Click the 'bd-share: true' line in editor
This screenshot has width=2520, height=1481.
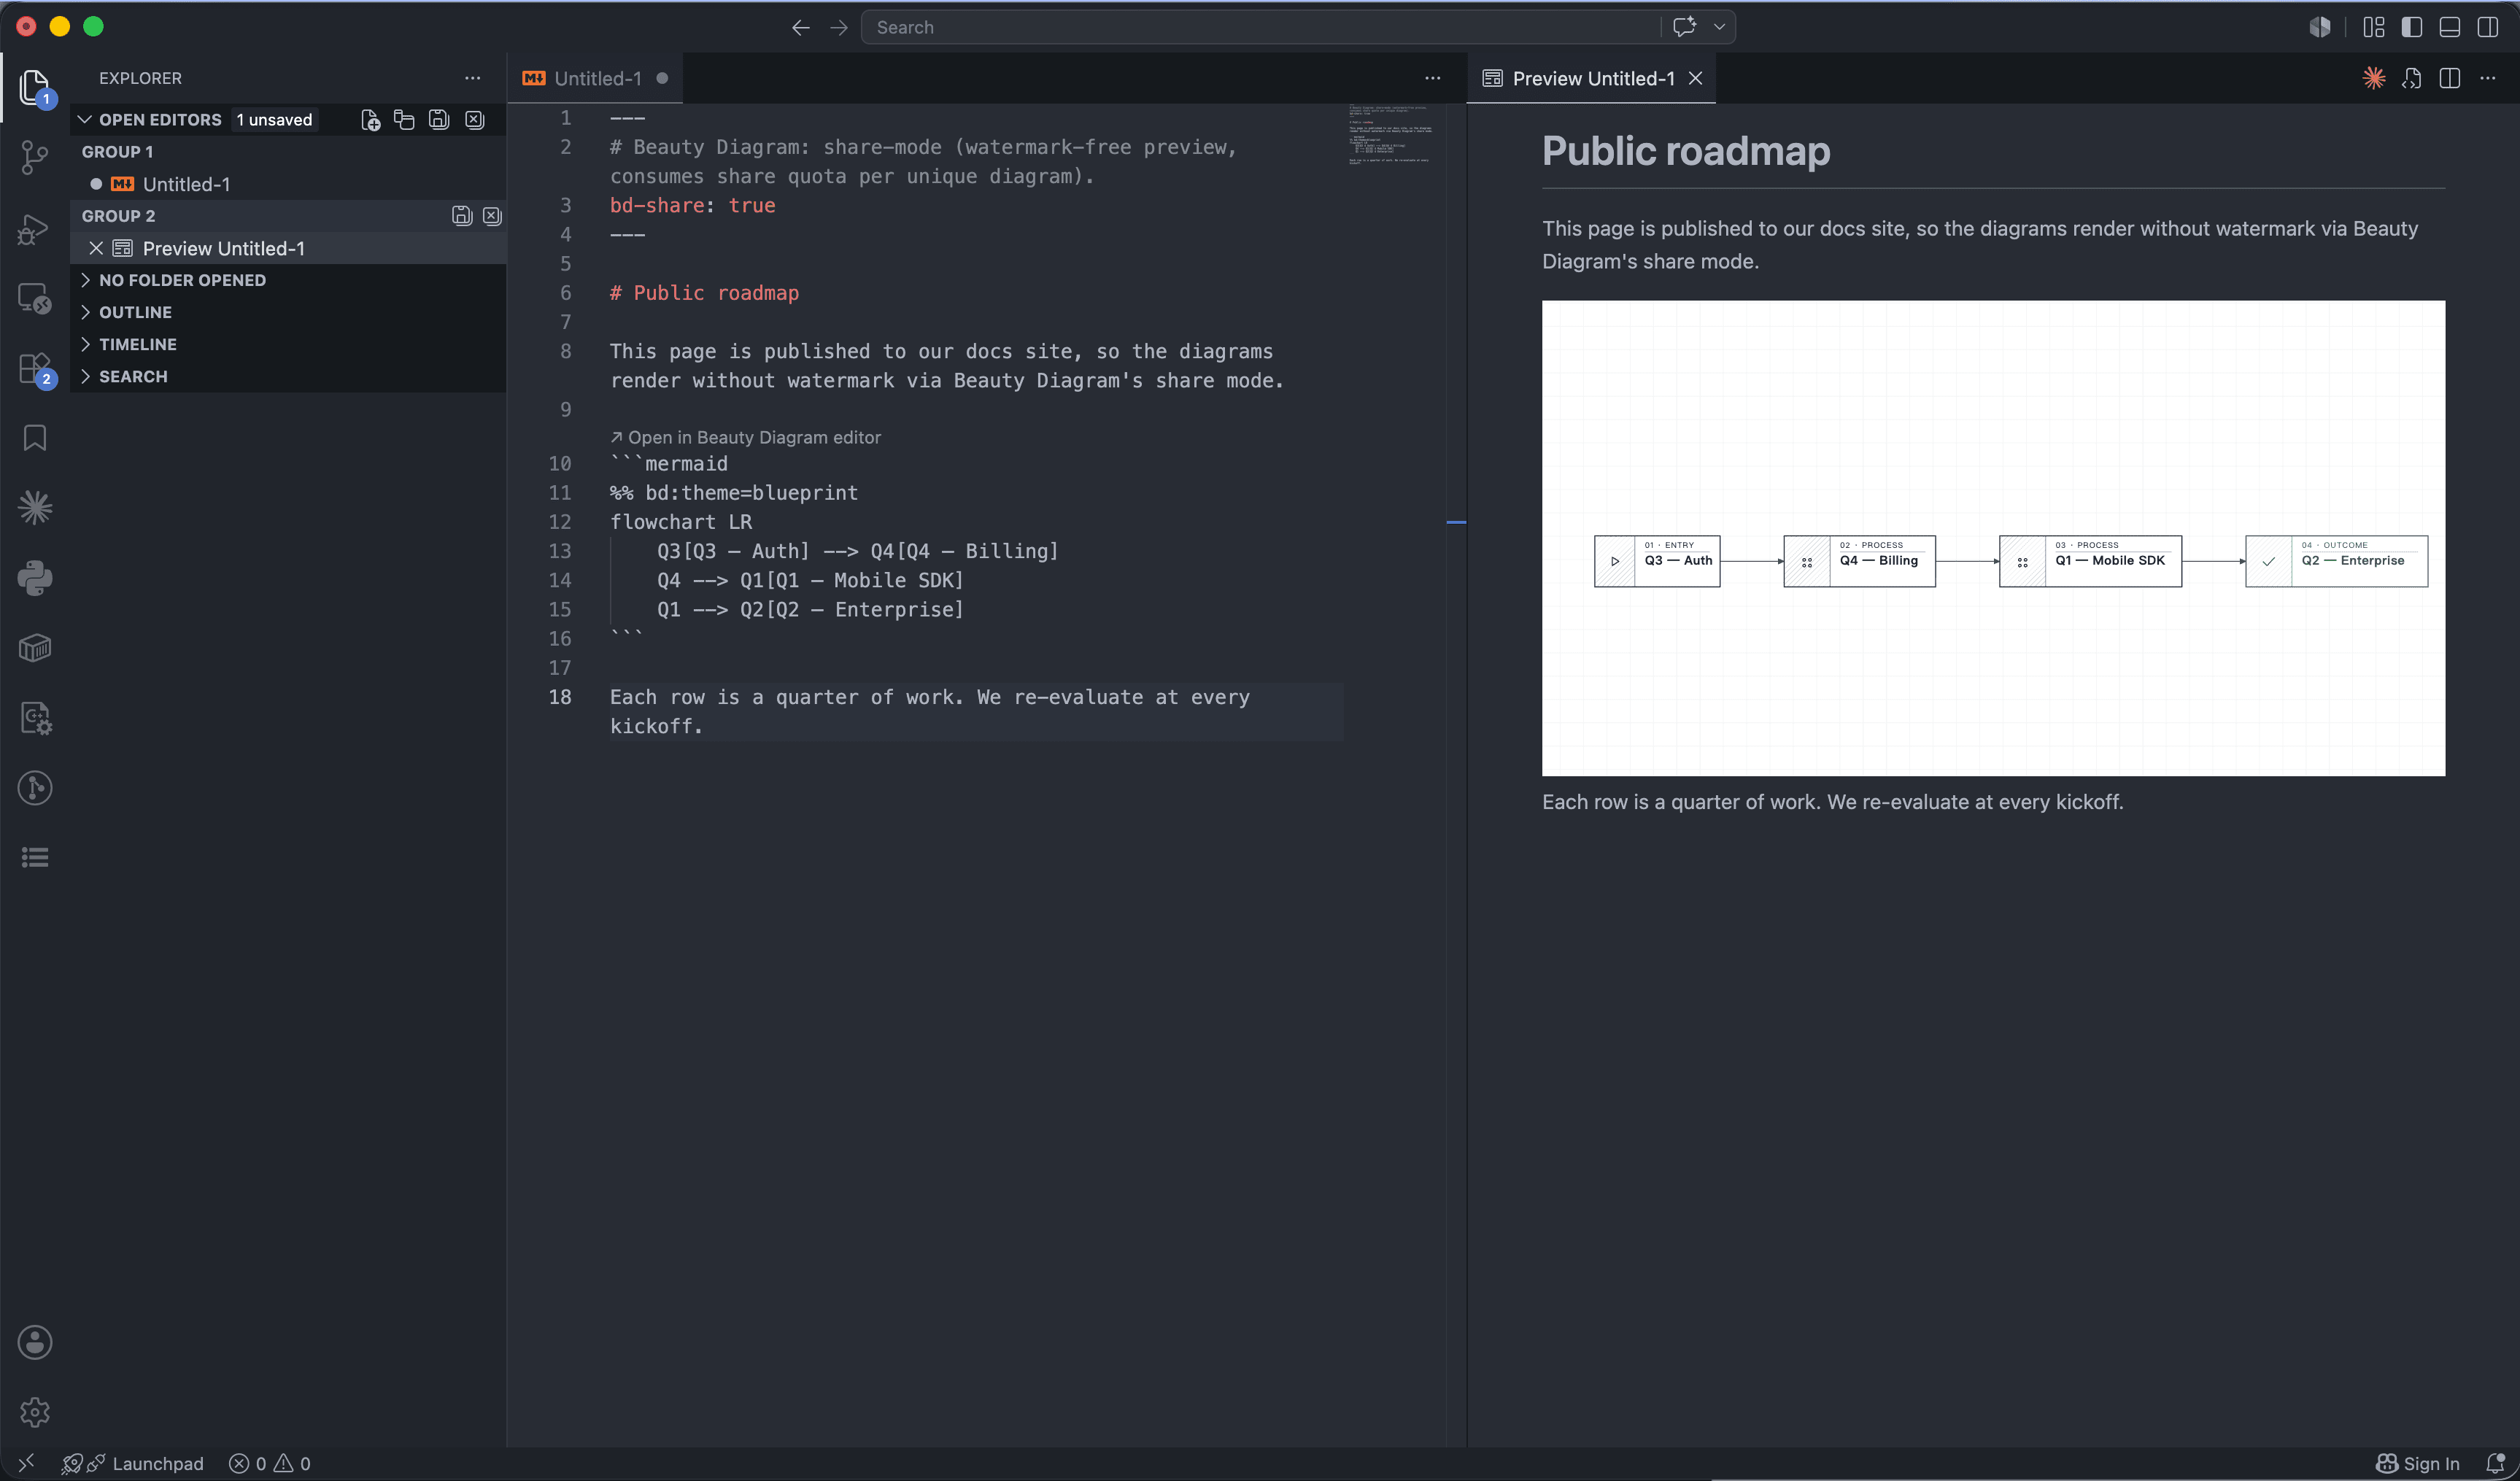coord(692,205)
